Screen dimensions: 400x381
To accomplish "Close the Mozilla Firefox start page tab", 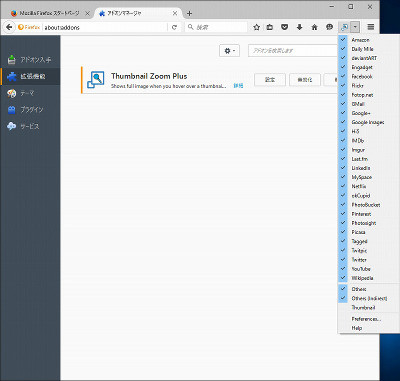I will tap(87, 13).
